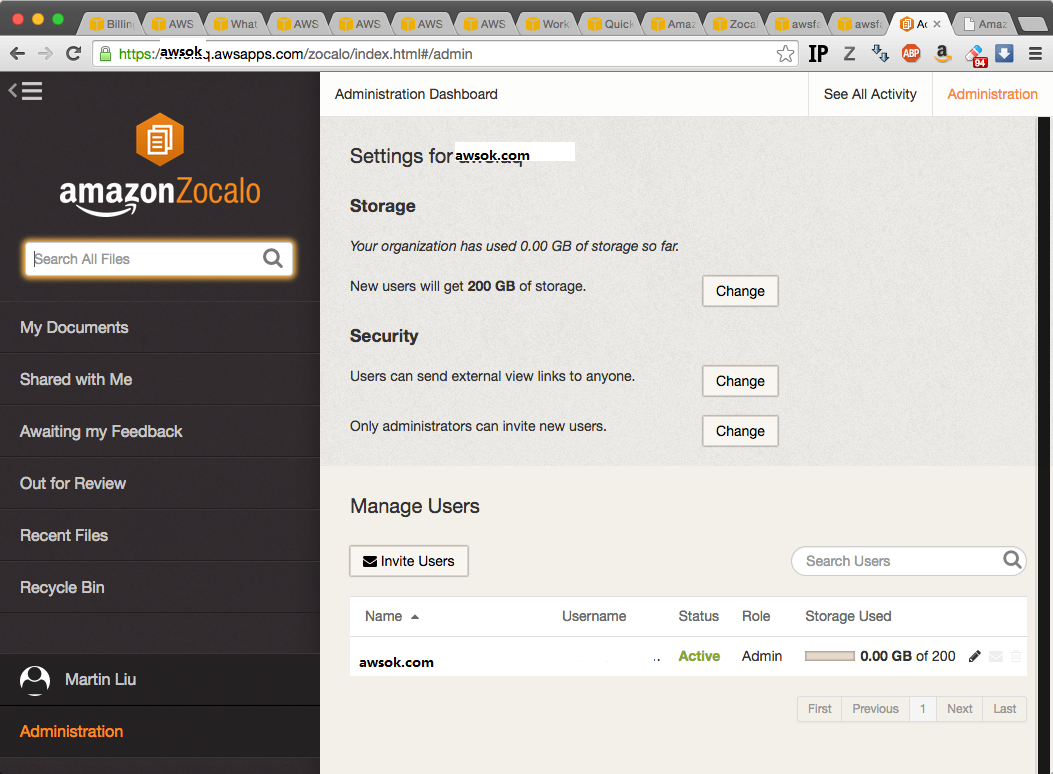Click the Adblock Plus ABP icon
Viewport: 1053px width, 774px height.
click(911, 54)
